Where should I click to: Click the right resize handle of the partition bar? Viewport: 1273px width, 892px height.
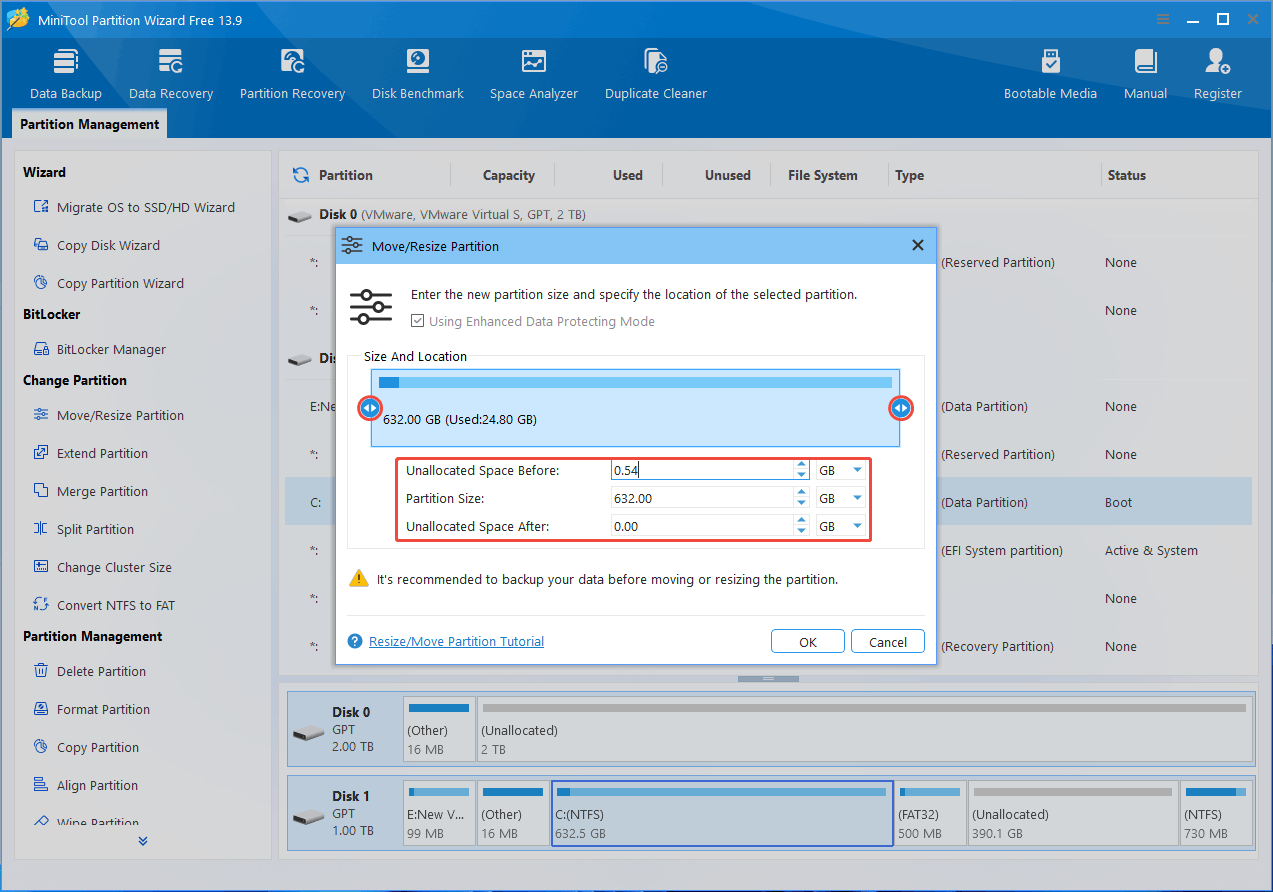coord(901,407)
